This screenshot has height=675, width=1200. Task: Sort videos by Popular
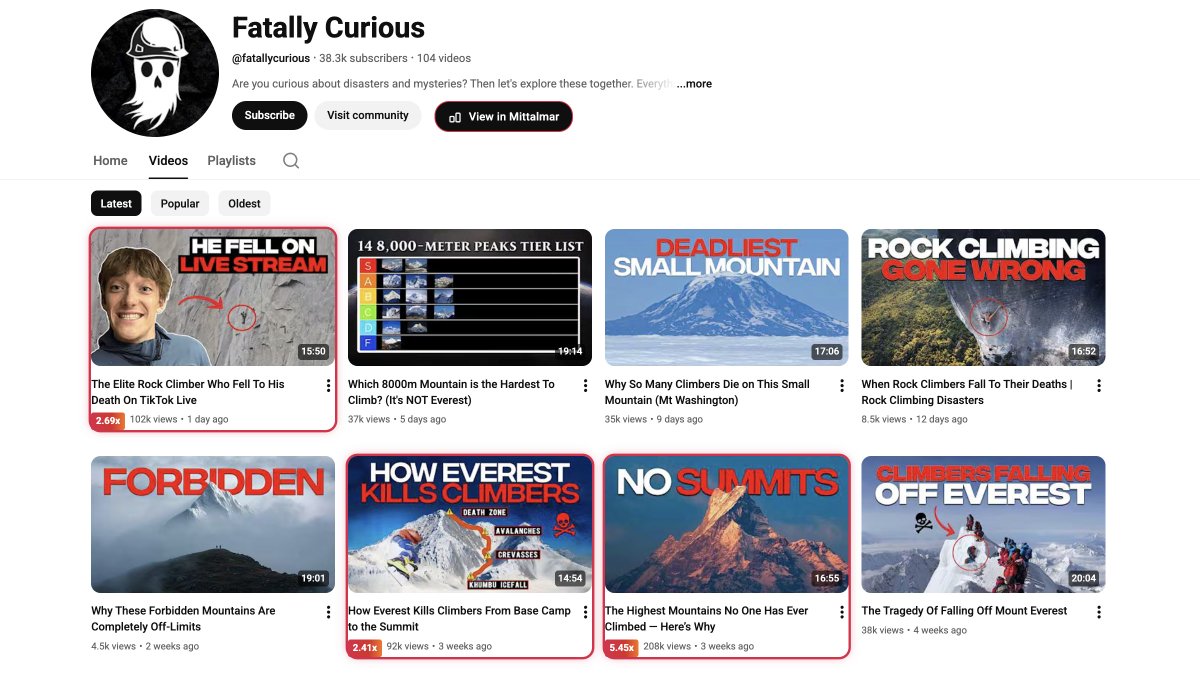click(x=180, y=204)
